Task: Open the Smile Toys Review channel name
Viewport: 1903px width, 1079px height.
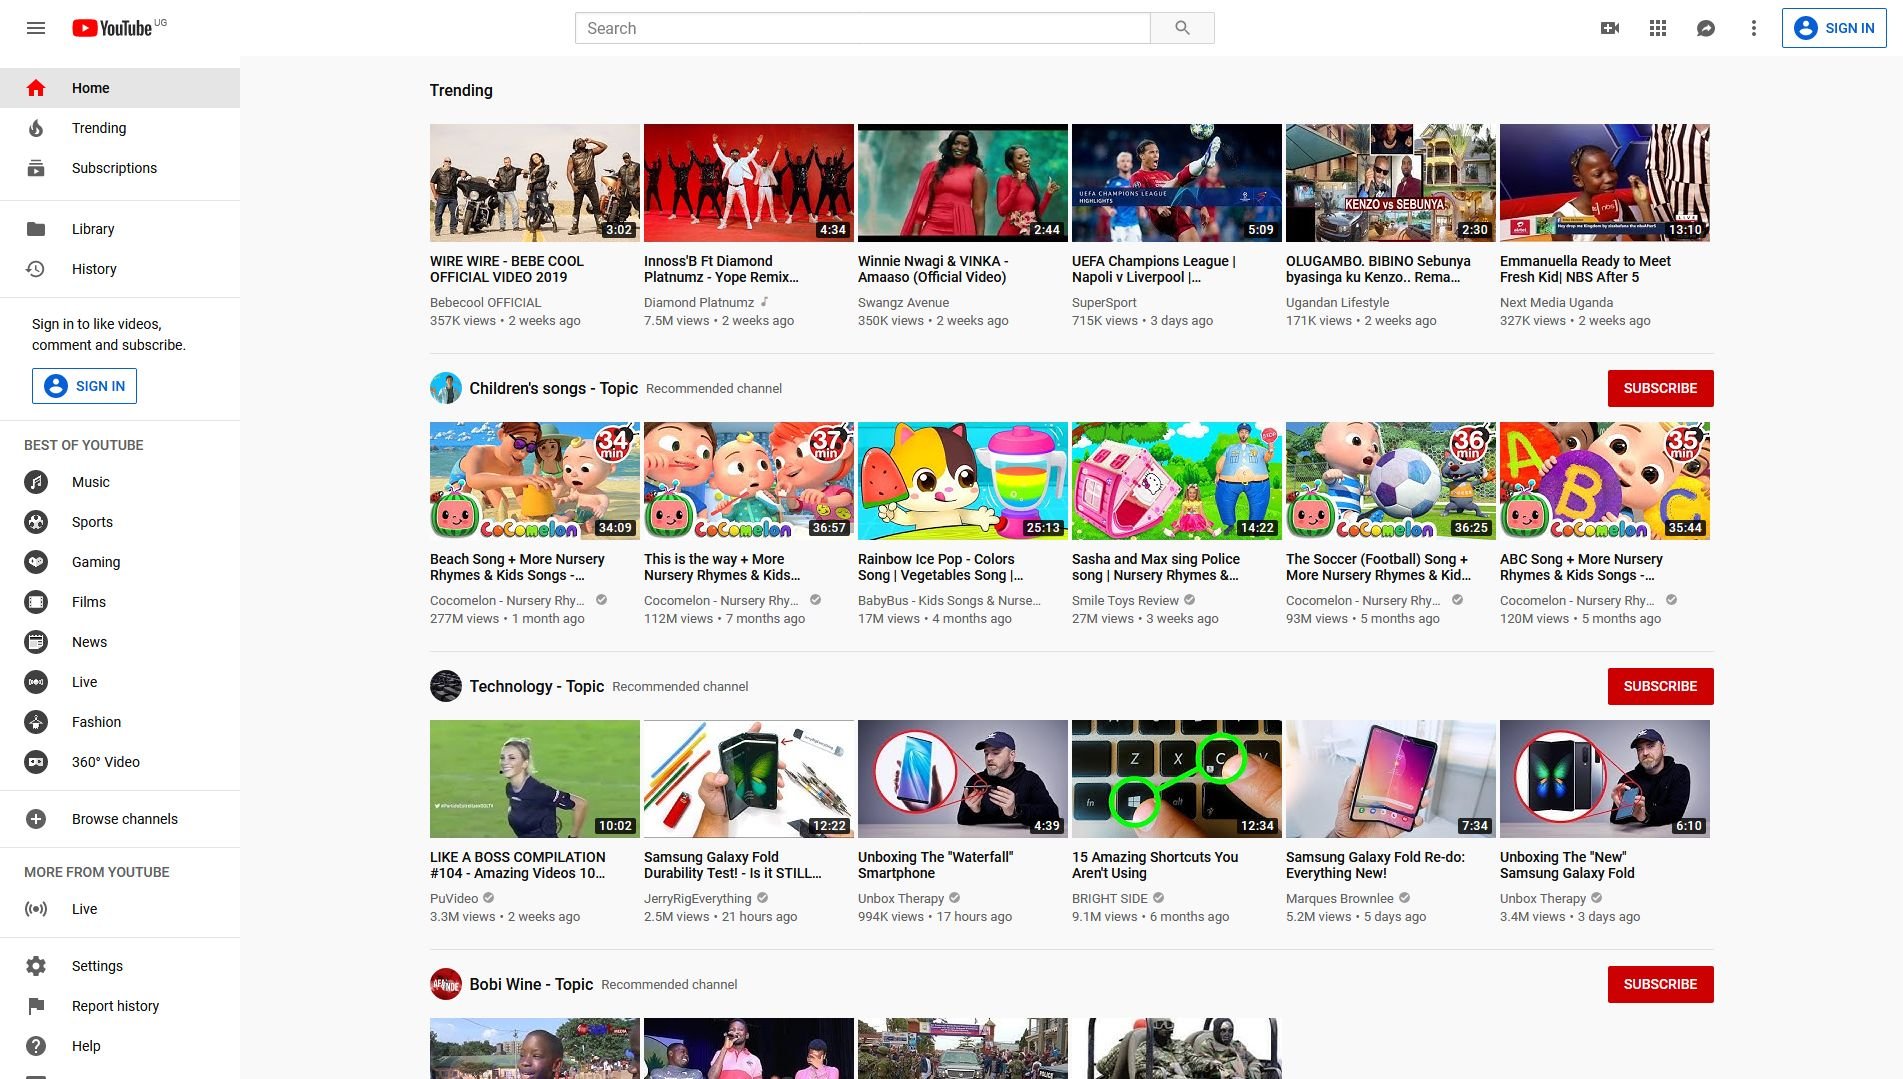Action: click(1125, 600)
